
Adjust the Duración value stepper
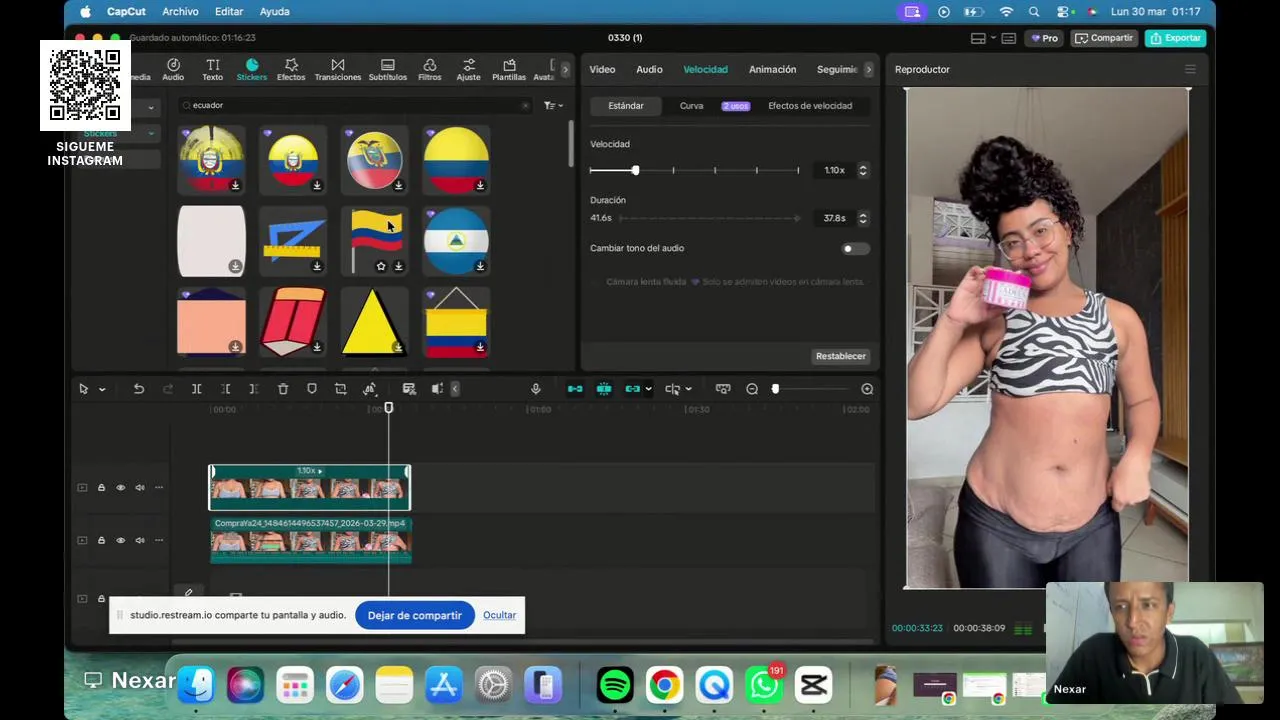point(863,218)
